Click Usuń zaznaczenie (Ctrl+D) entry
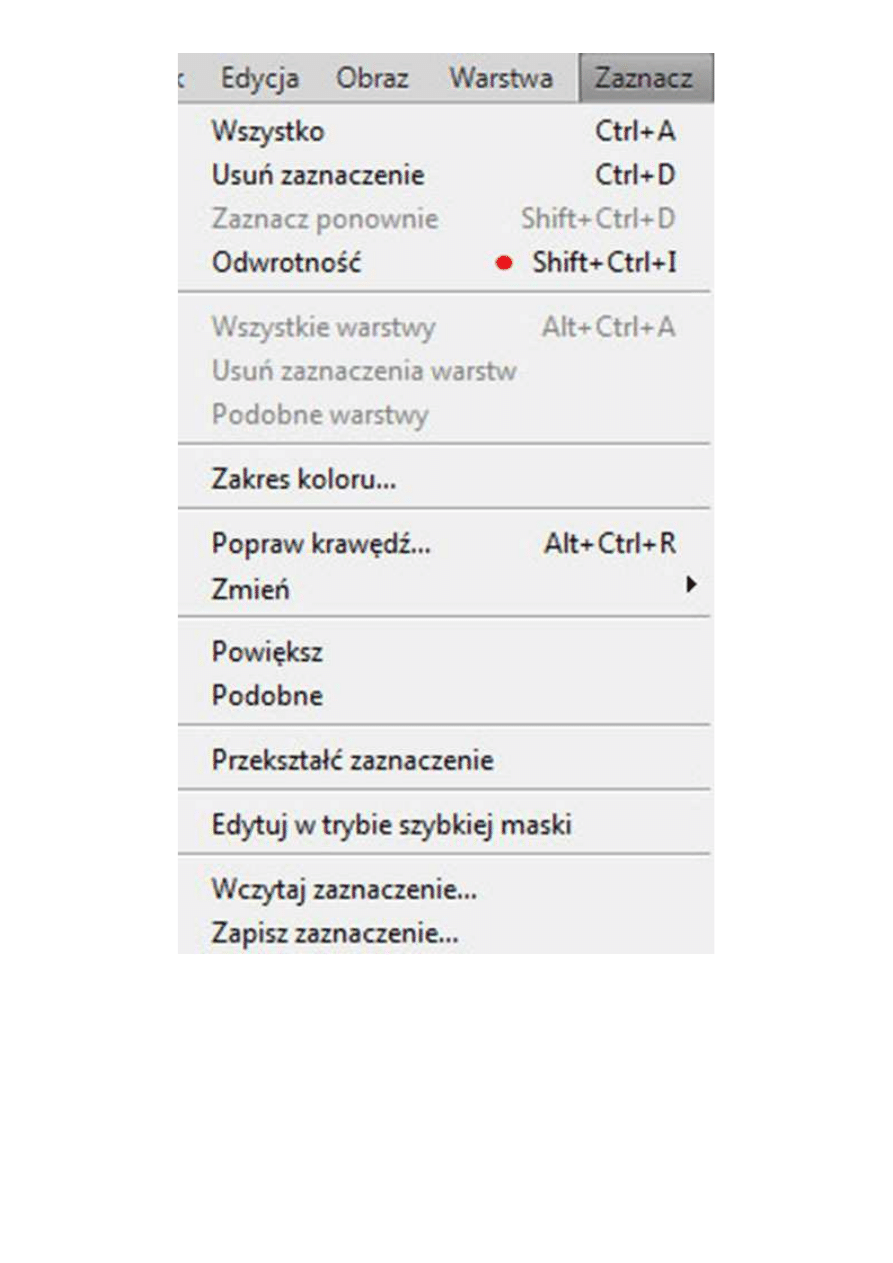This screenshot has width=893, height=1263. tap(318, 175)
